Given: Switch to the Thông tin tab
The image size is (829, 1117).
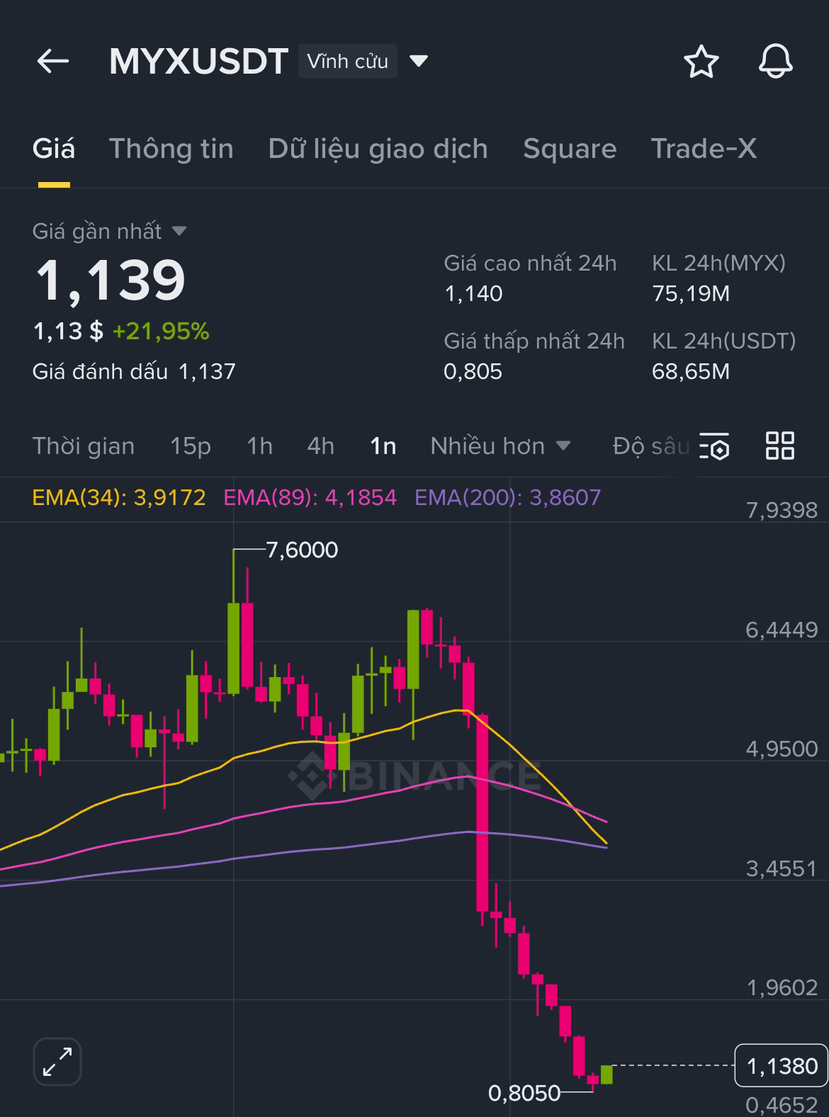Looking at the screenshot, I should tap(171, 149).
